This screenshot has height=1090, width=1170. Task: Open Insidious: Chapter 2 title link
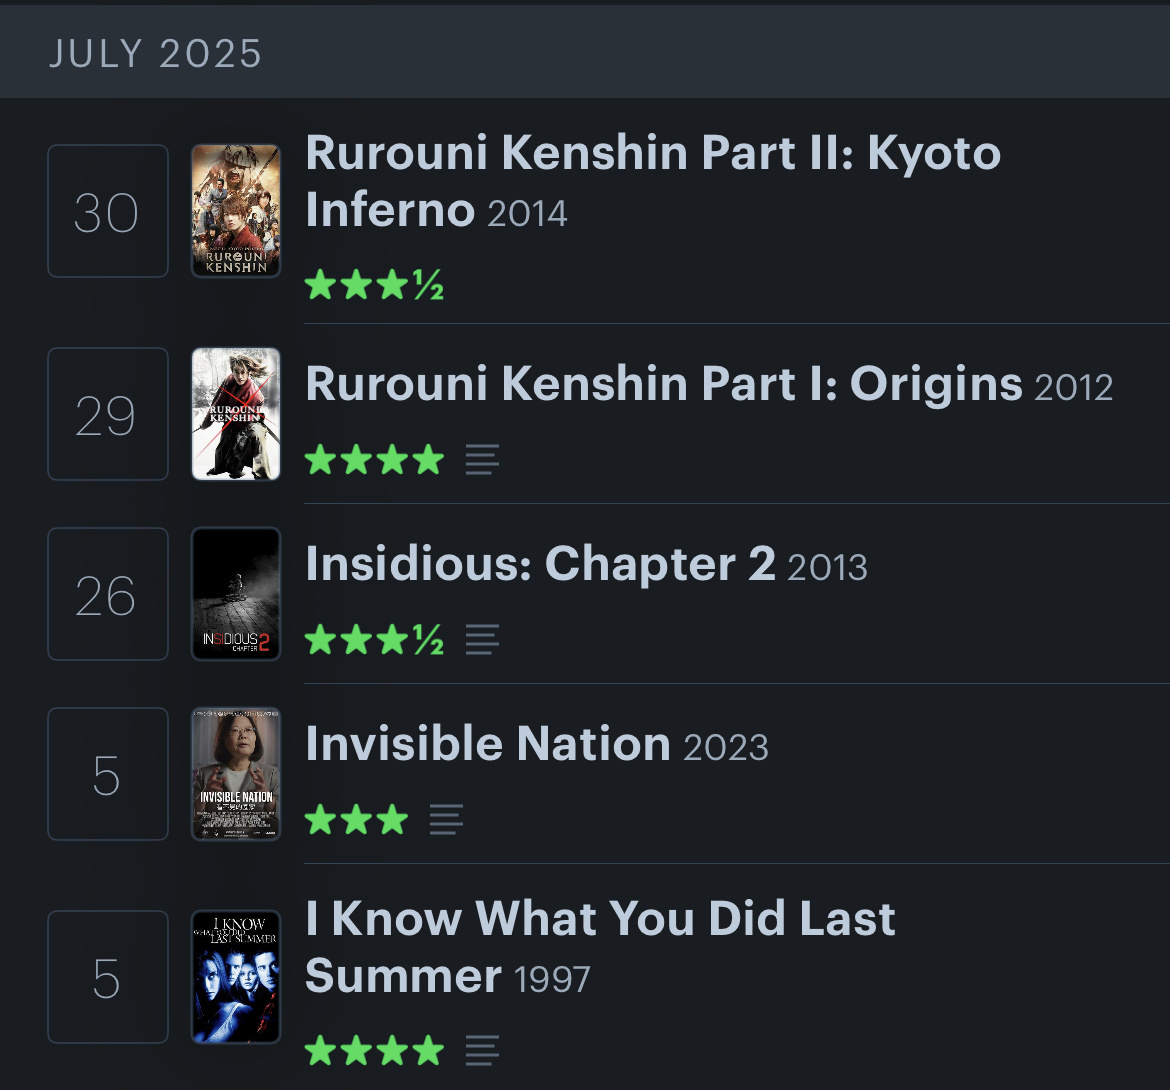[540, 564]
